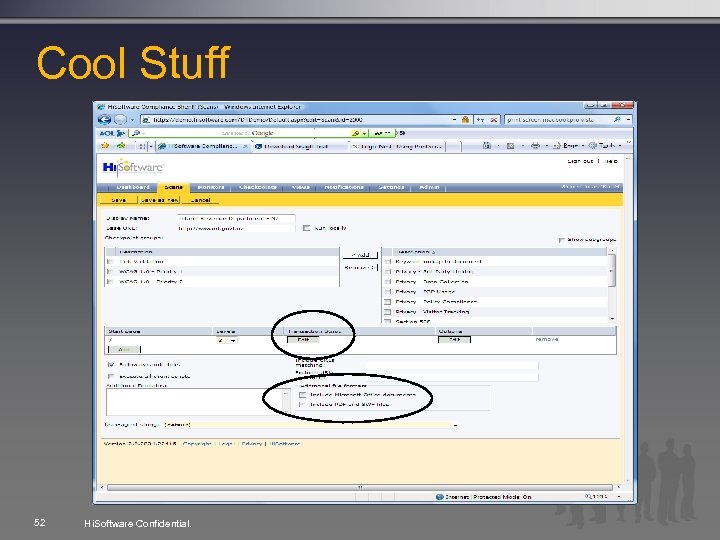Check the Privacy Policy Compliance row
This screenshot has height=540, width=720.
click(x=388, y=302)
